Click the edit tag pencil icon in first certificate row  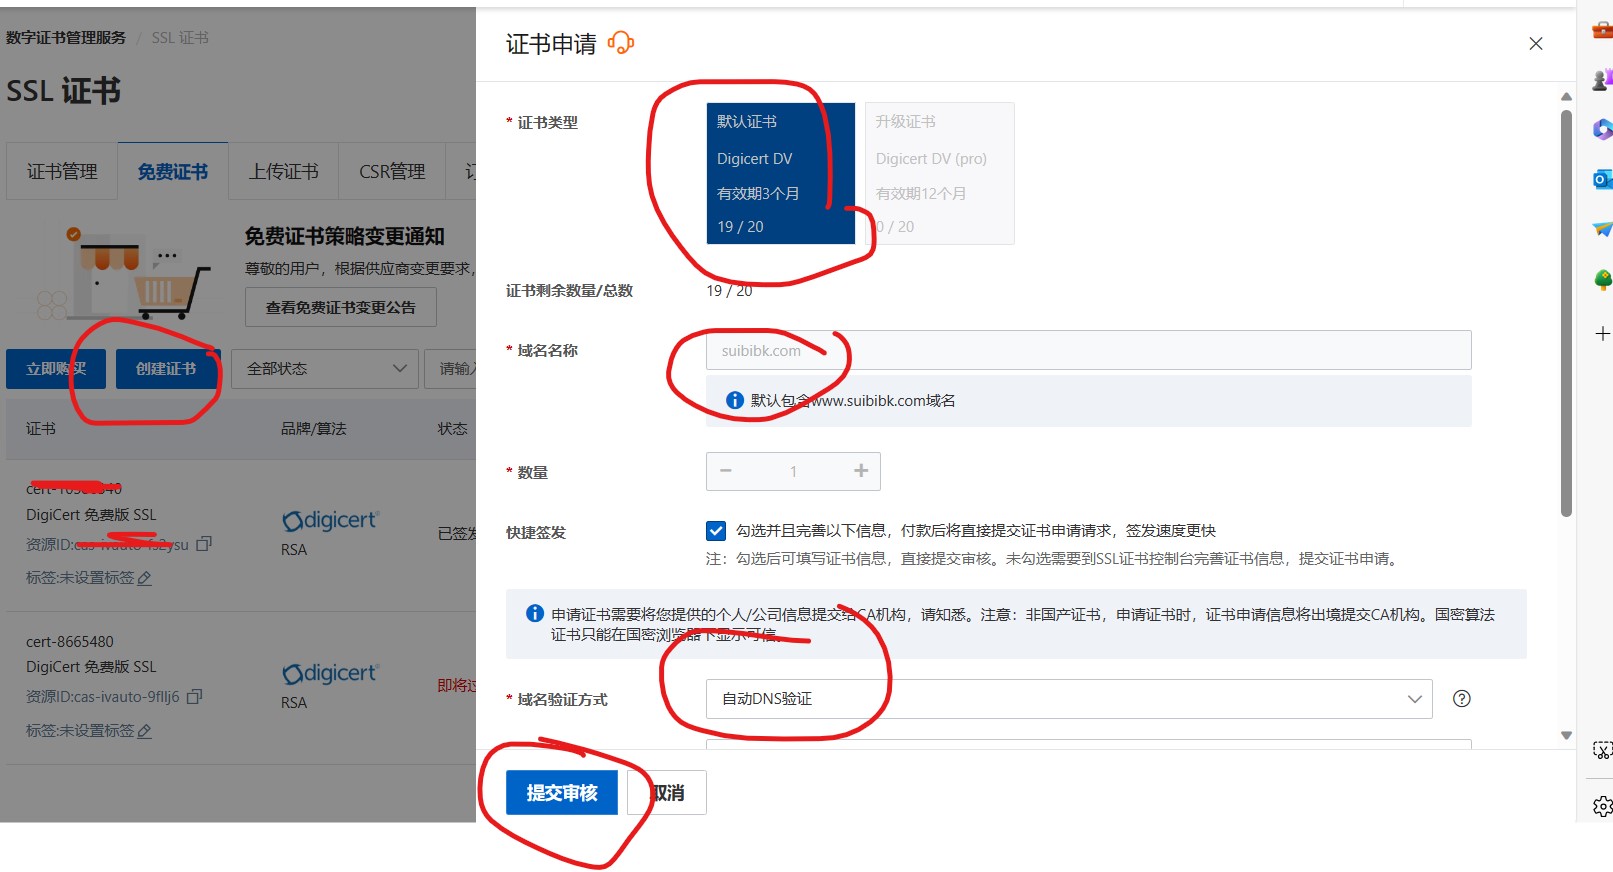(144, 578)
